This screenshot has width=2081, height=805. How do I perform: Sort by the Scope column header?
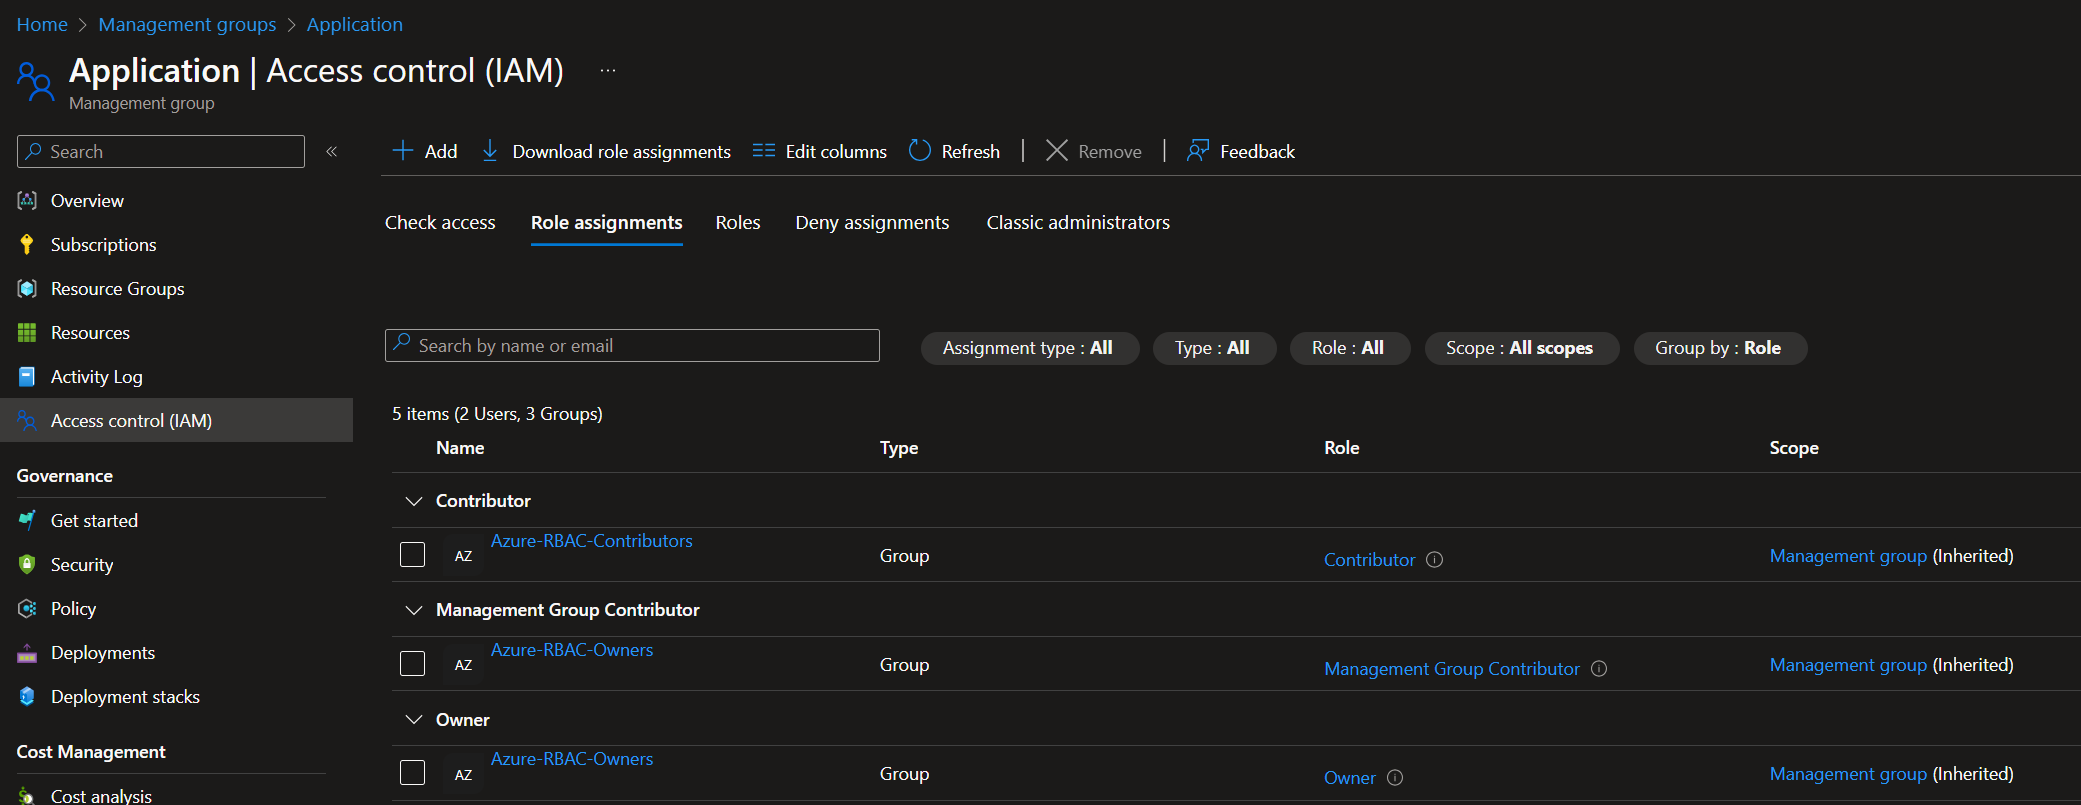pyautogui.click(x=1794, y=448)
